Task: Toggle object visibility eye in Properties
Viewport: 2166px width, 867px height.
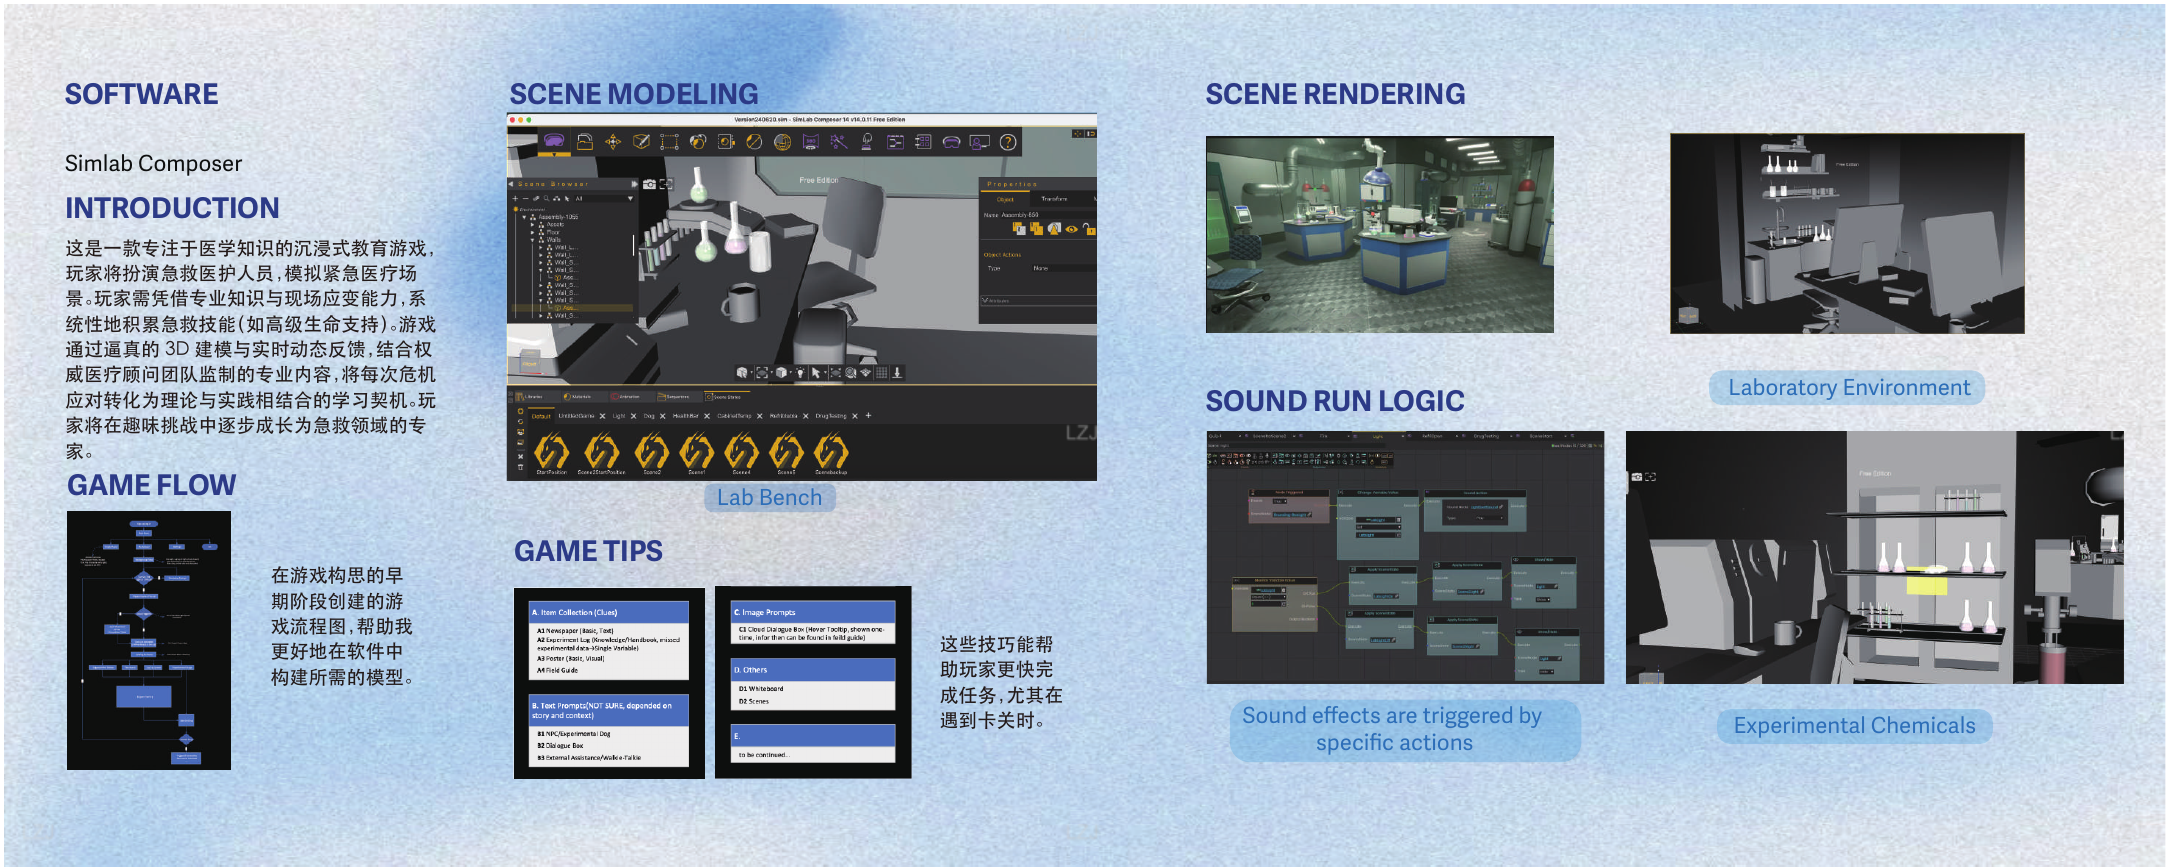Action: coord(1071,229)
